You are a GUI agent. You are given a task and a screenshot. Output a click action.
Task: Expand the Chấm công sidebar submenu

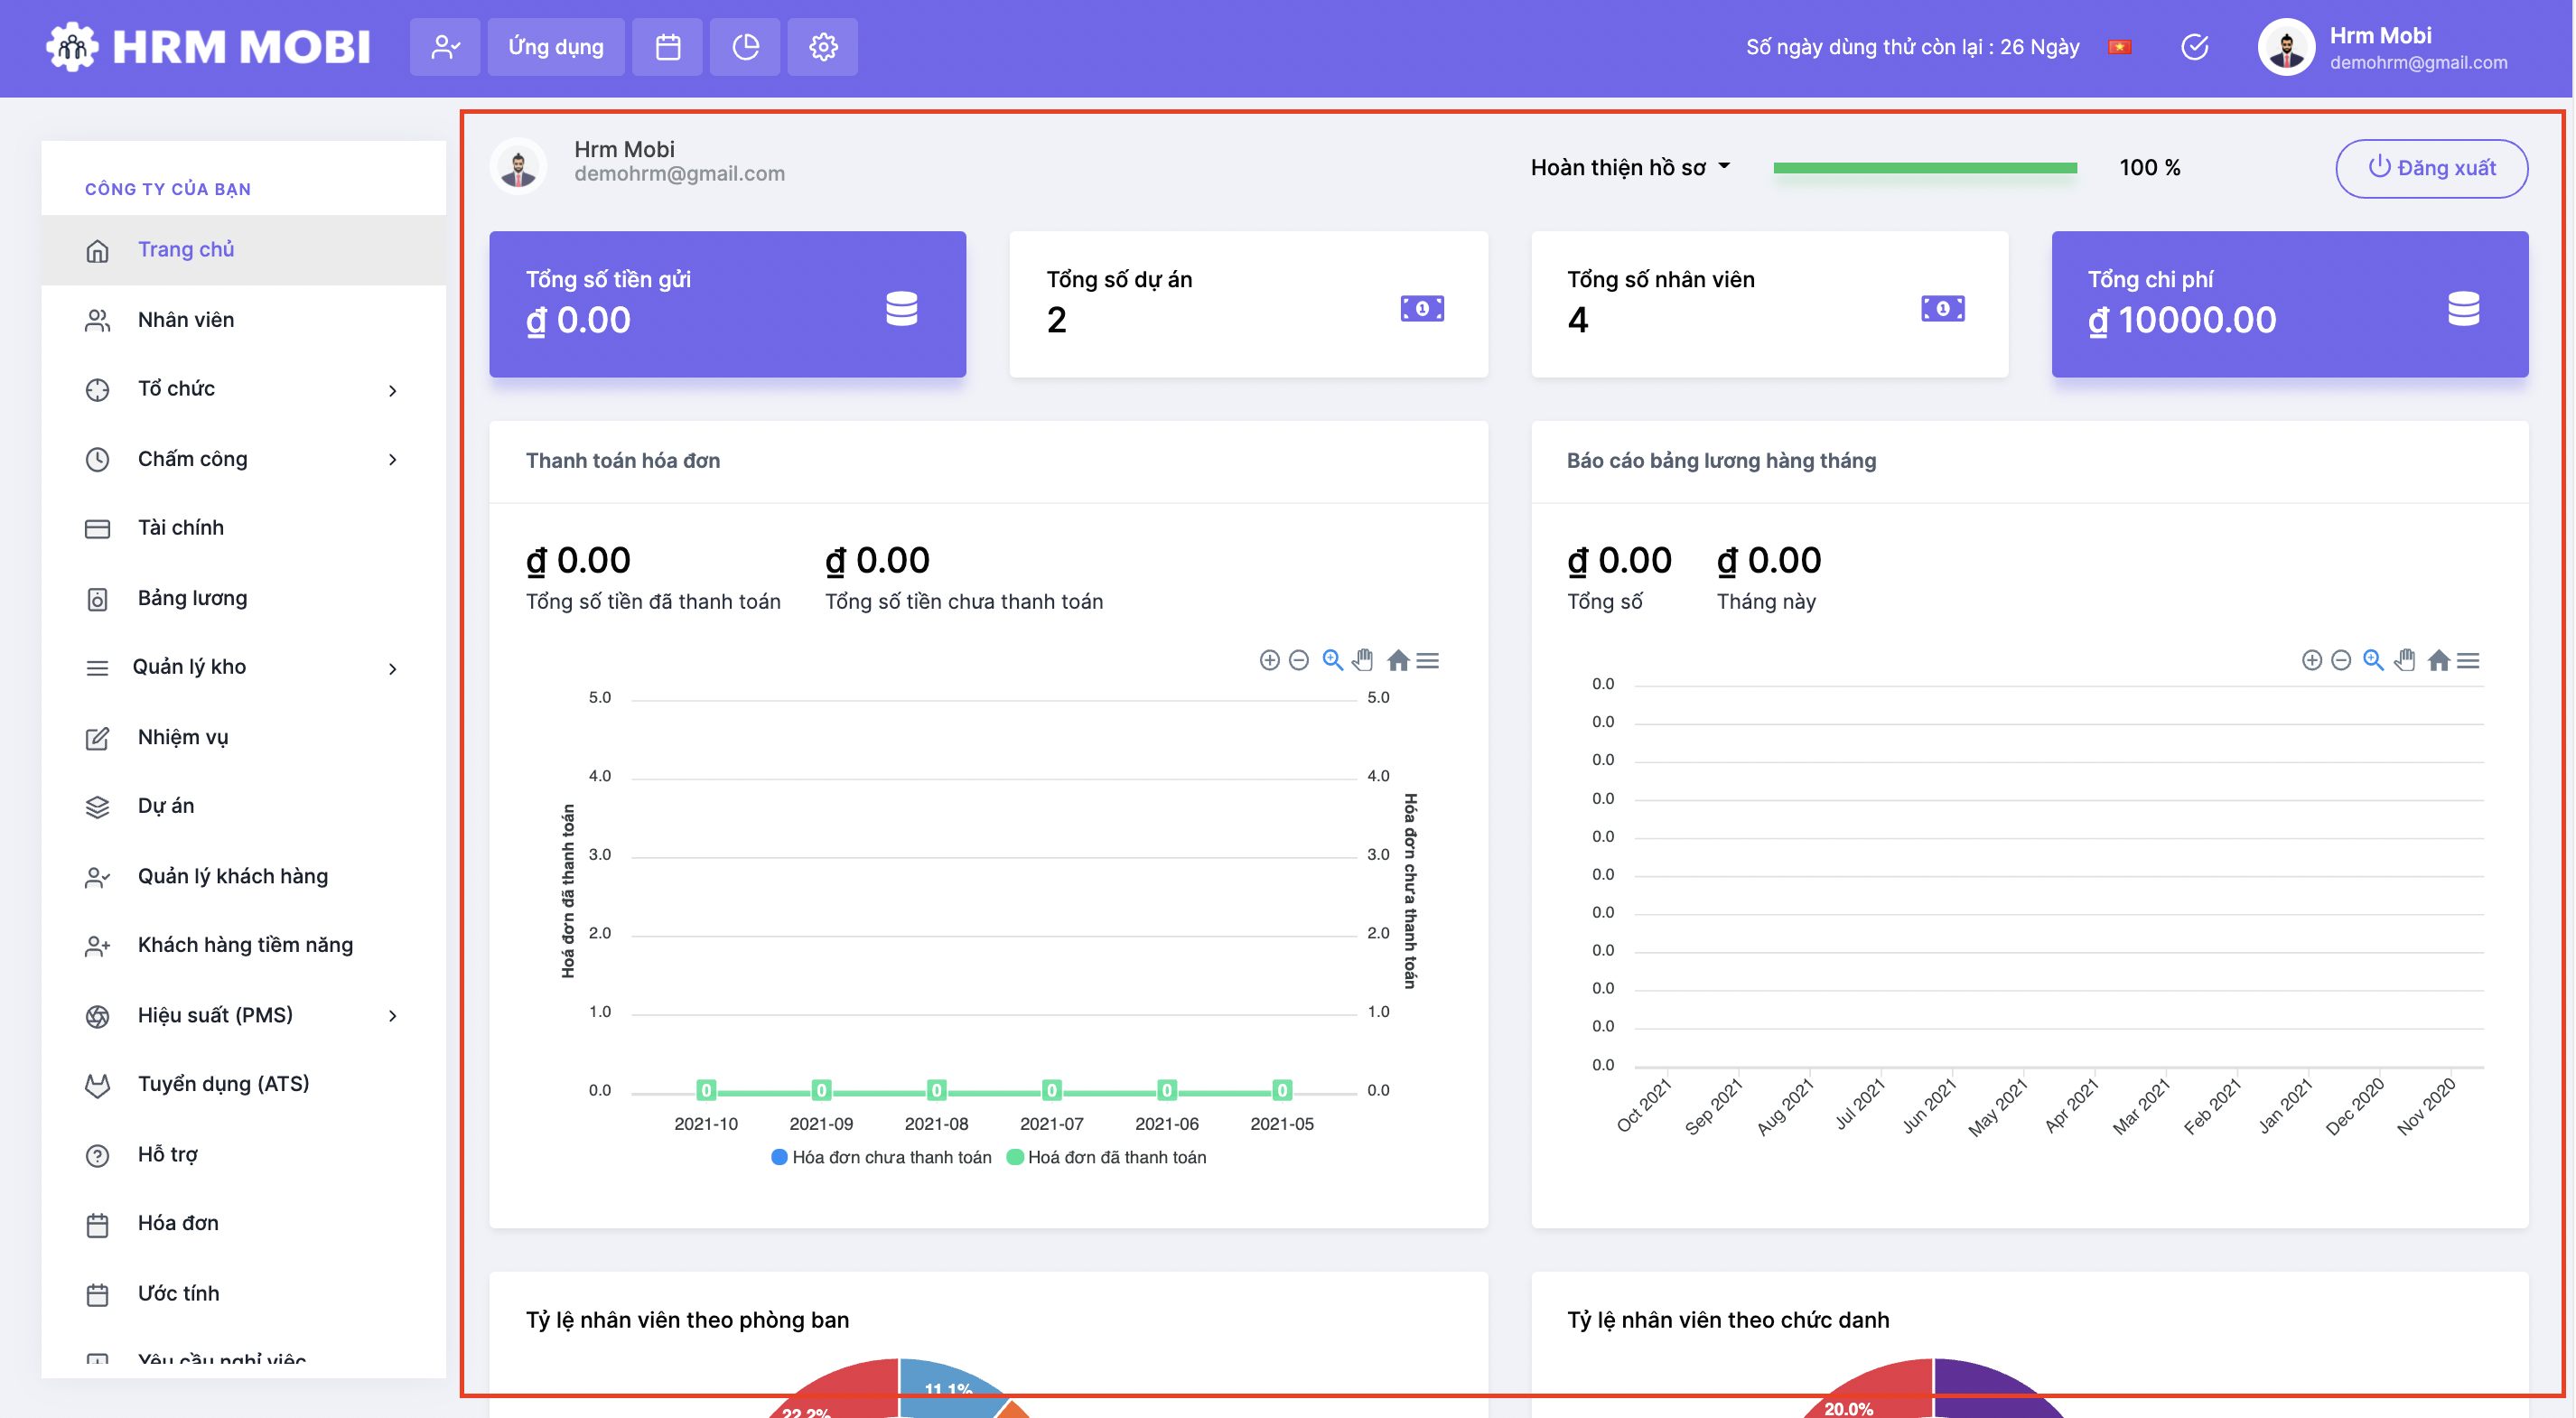point(393,459)
